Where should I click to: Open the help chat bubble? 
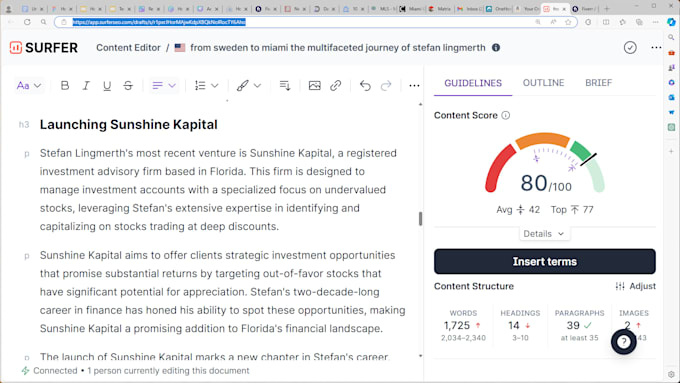pos(624,342)
